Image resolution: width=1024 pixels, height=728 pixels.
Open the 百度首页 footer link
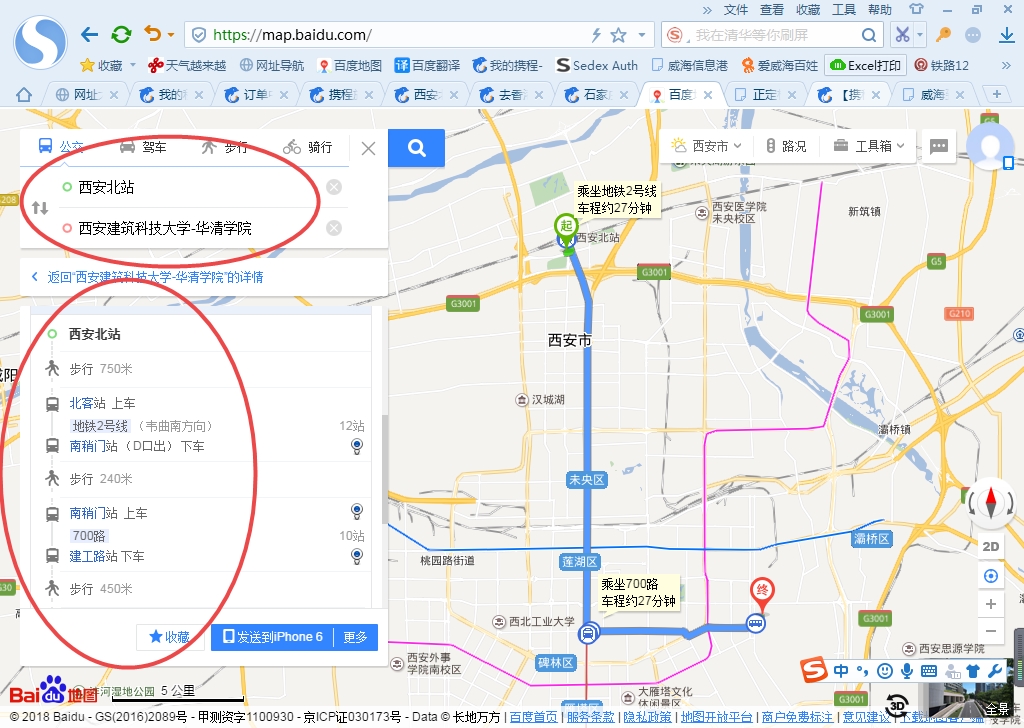coord(534,717)
